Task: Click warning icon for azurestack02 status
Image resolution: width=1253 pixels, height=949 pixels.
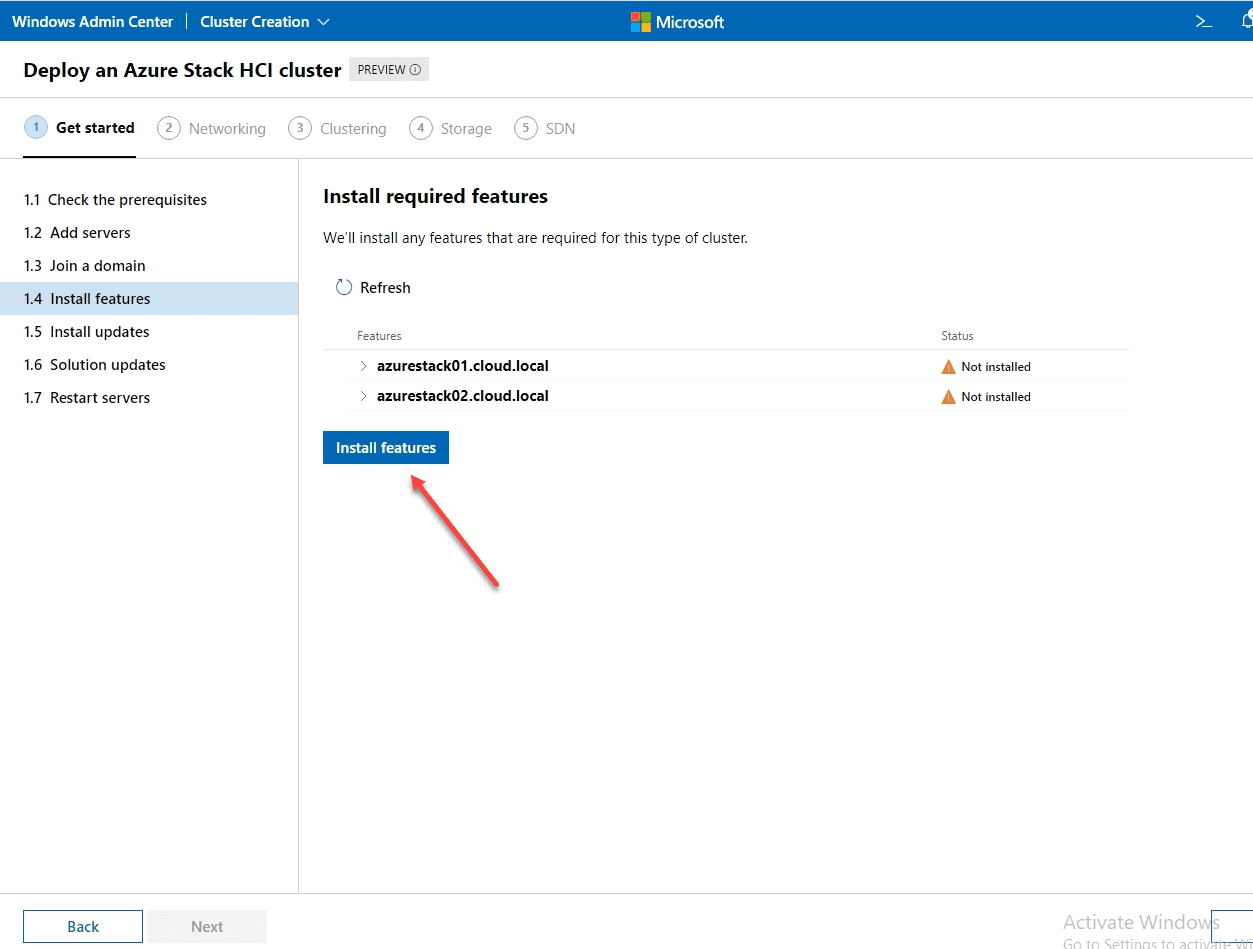Action: coord(949,397)
